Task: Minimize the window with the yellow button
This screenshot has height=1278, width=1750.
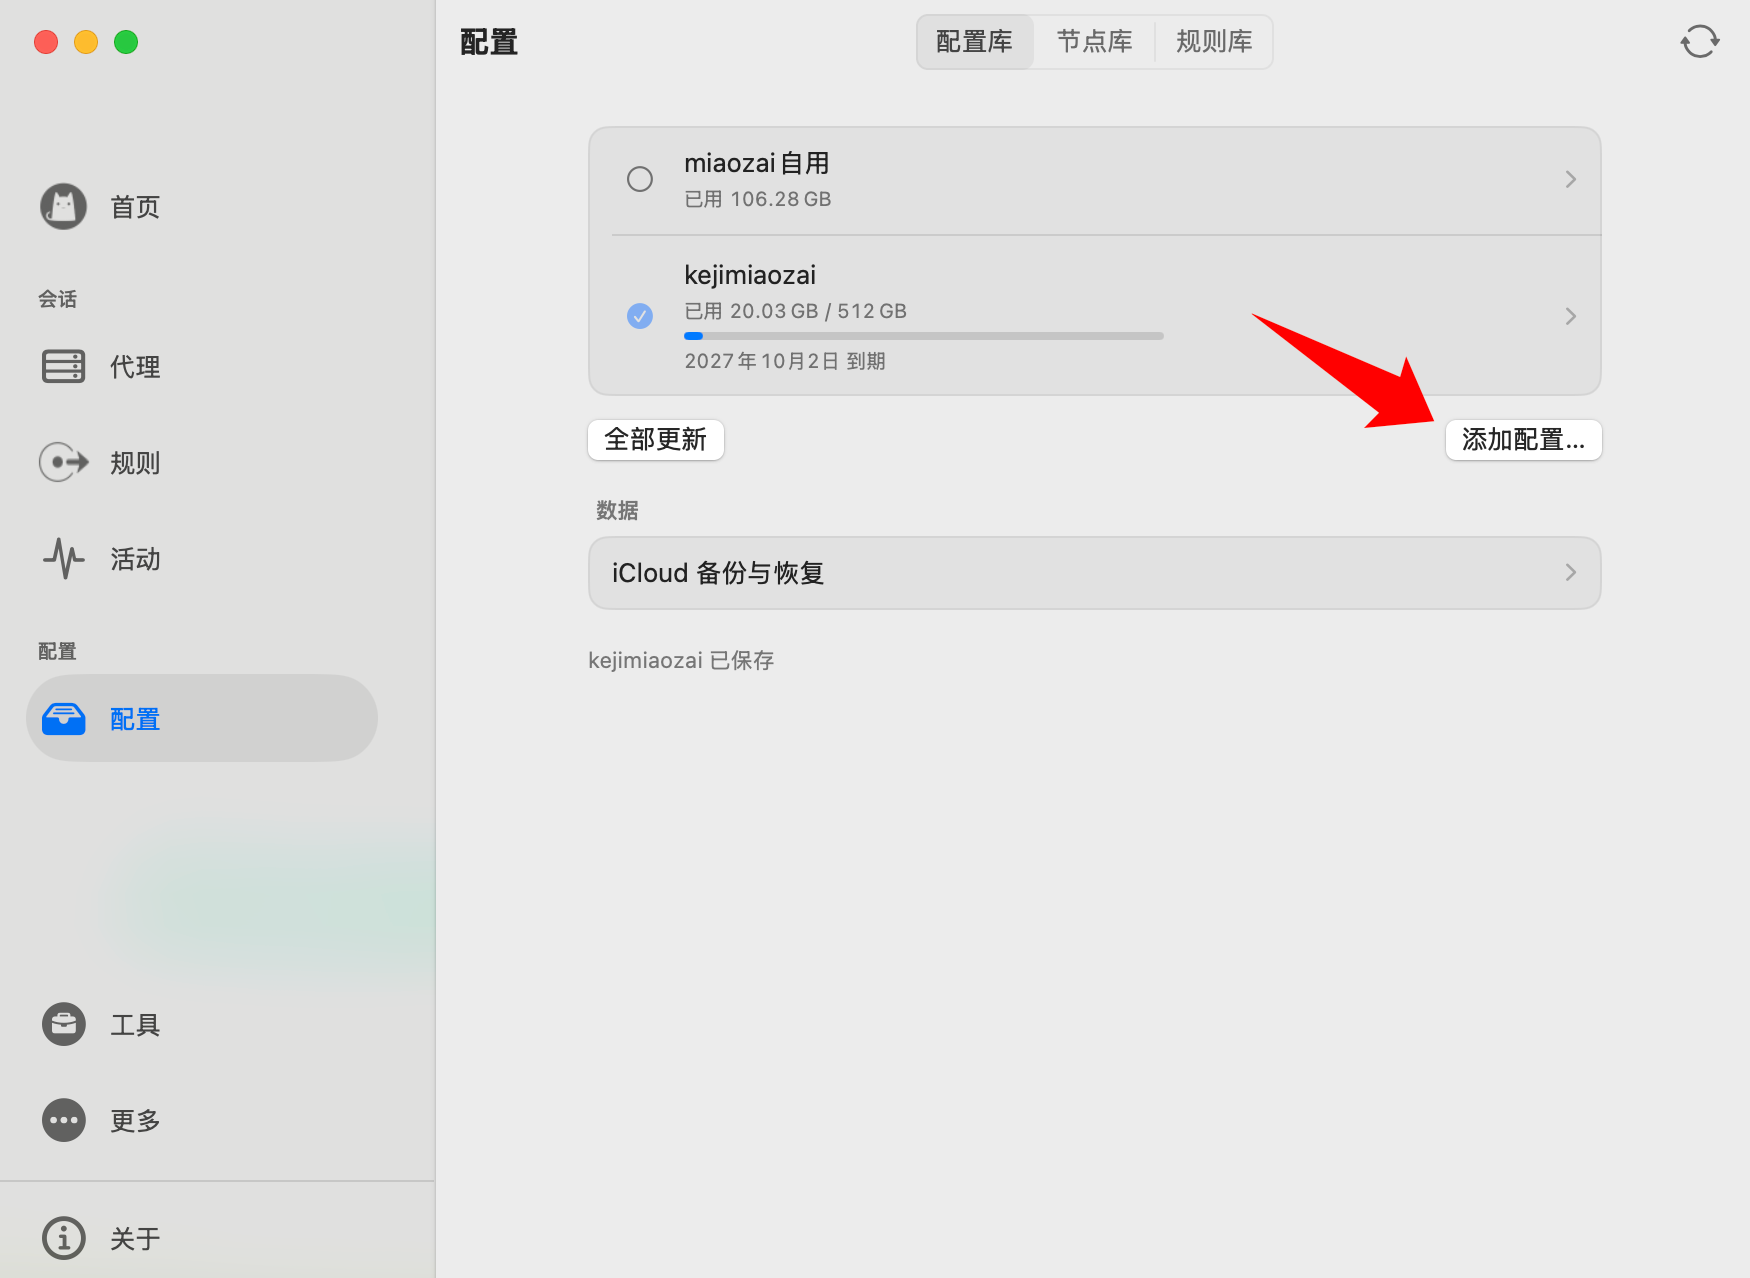Action: click(x=86, y=42)
